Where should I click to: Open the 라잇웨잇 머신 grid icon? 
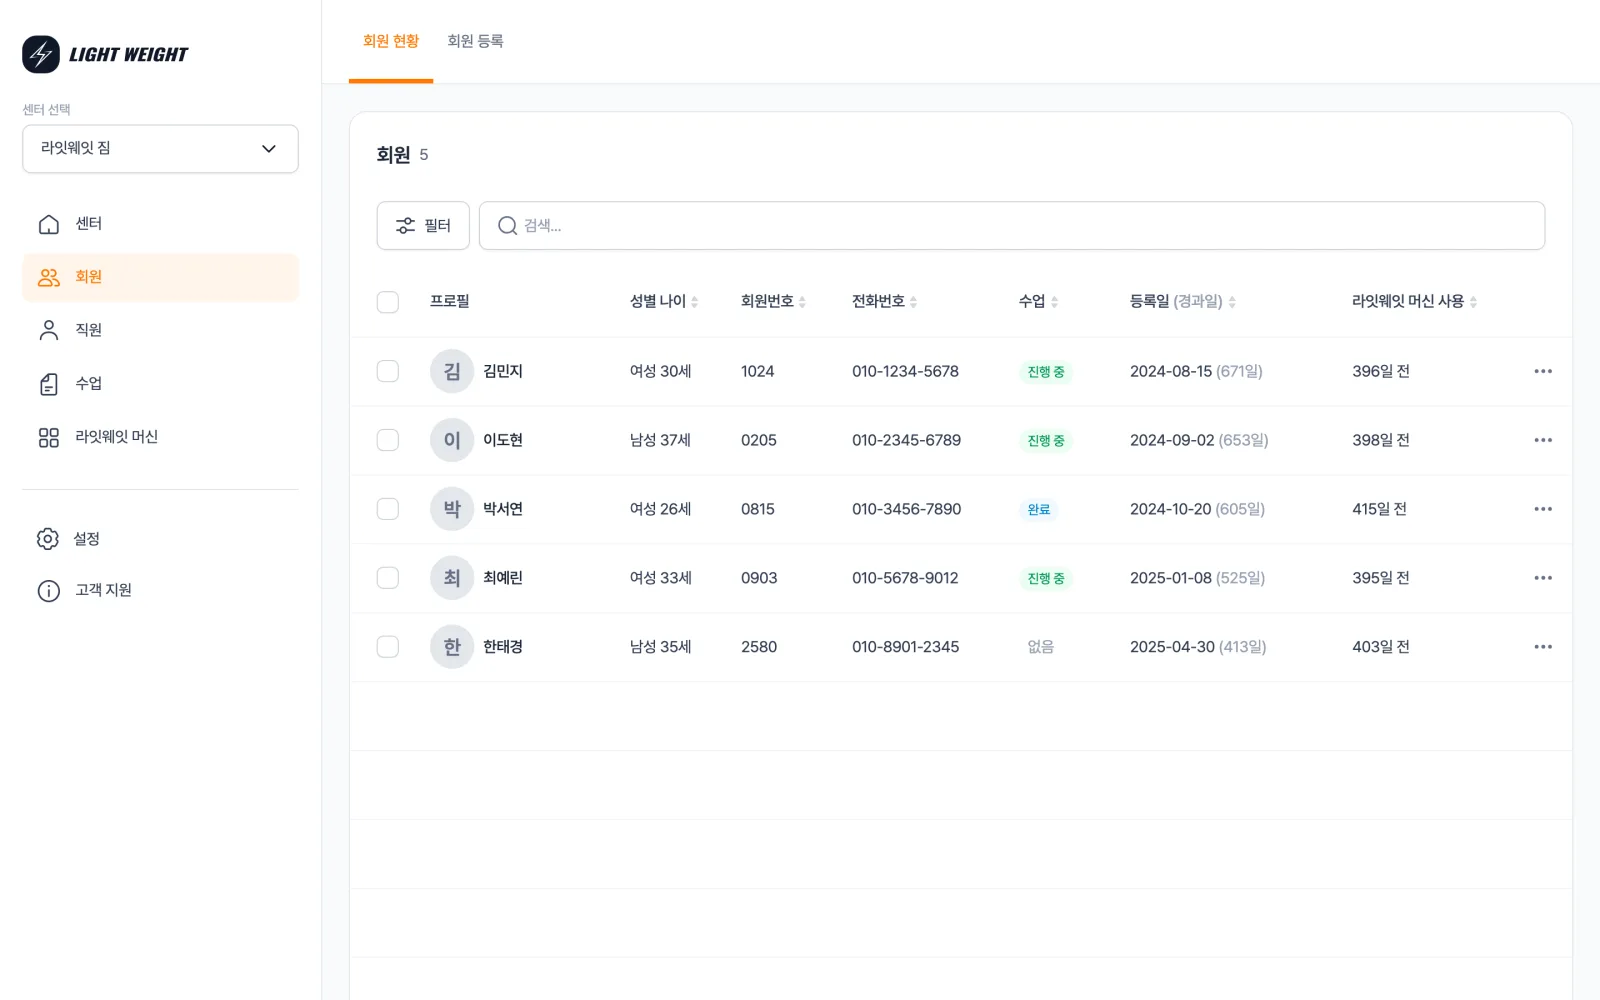coord(48,437)
